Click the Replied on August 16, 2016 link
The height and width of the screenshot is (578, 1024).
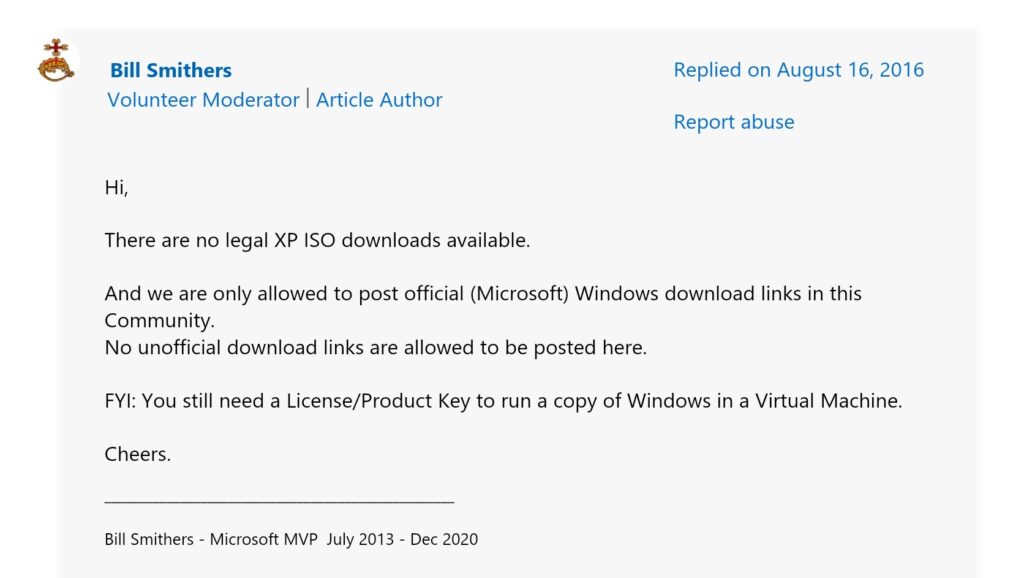tap(799, 69)
